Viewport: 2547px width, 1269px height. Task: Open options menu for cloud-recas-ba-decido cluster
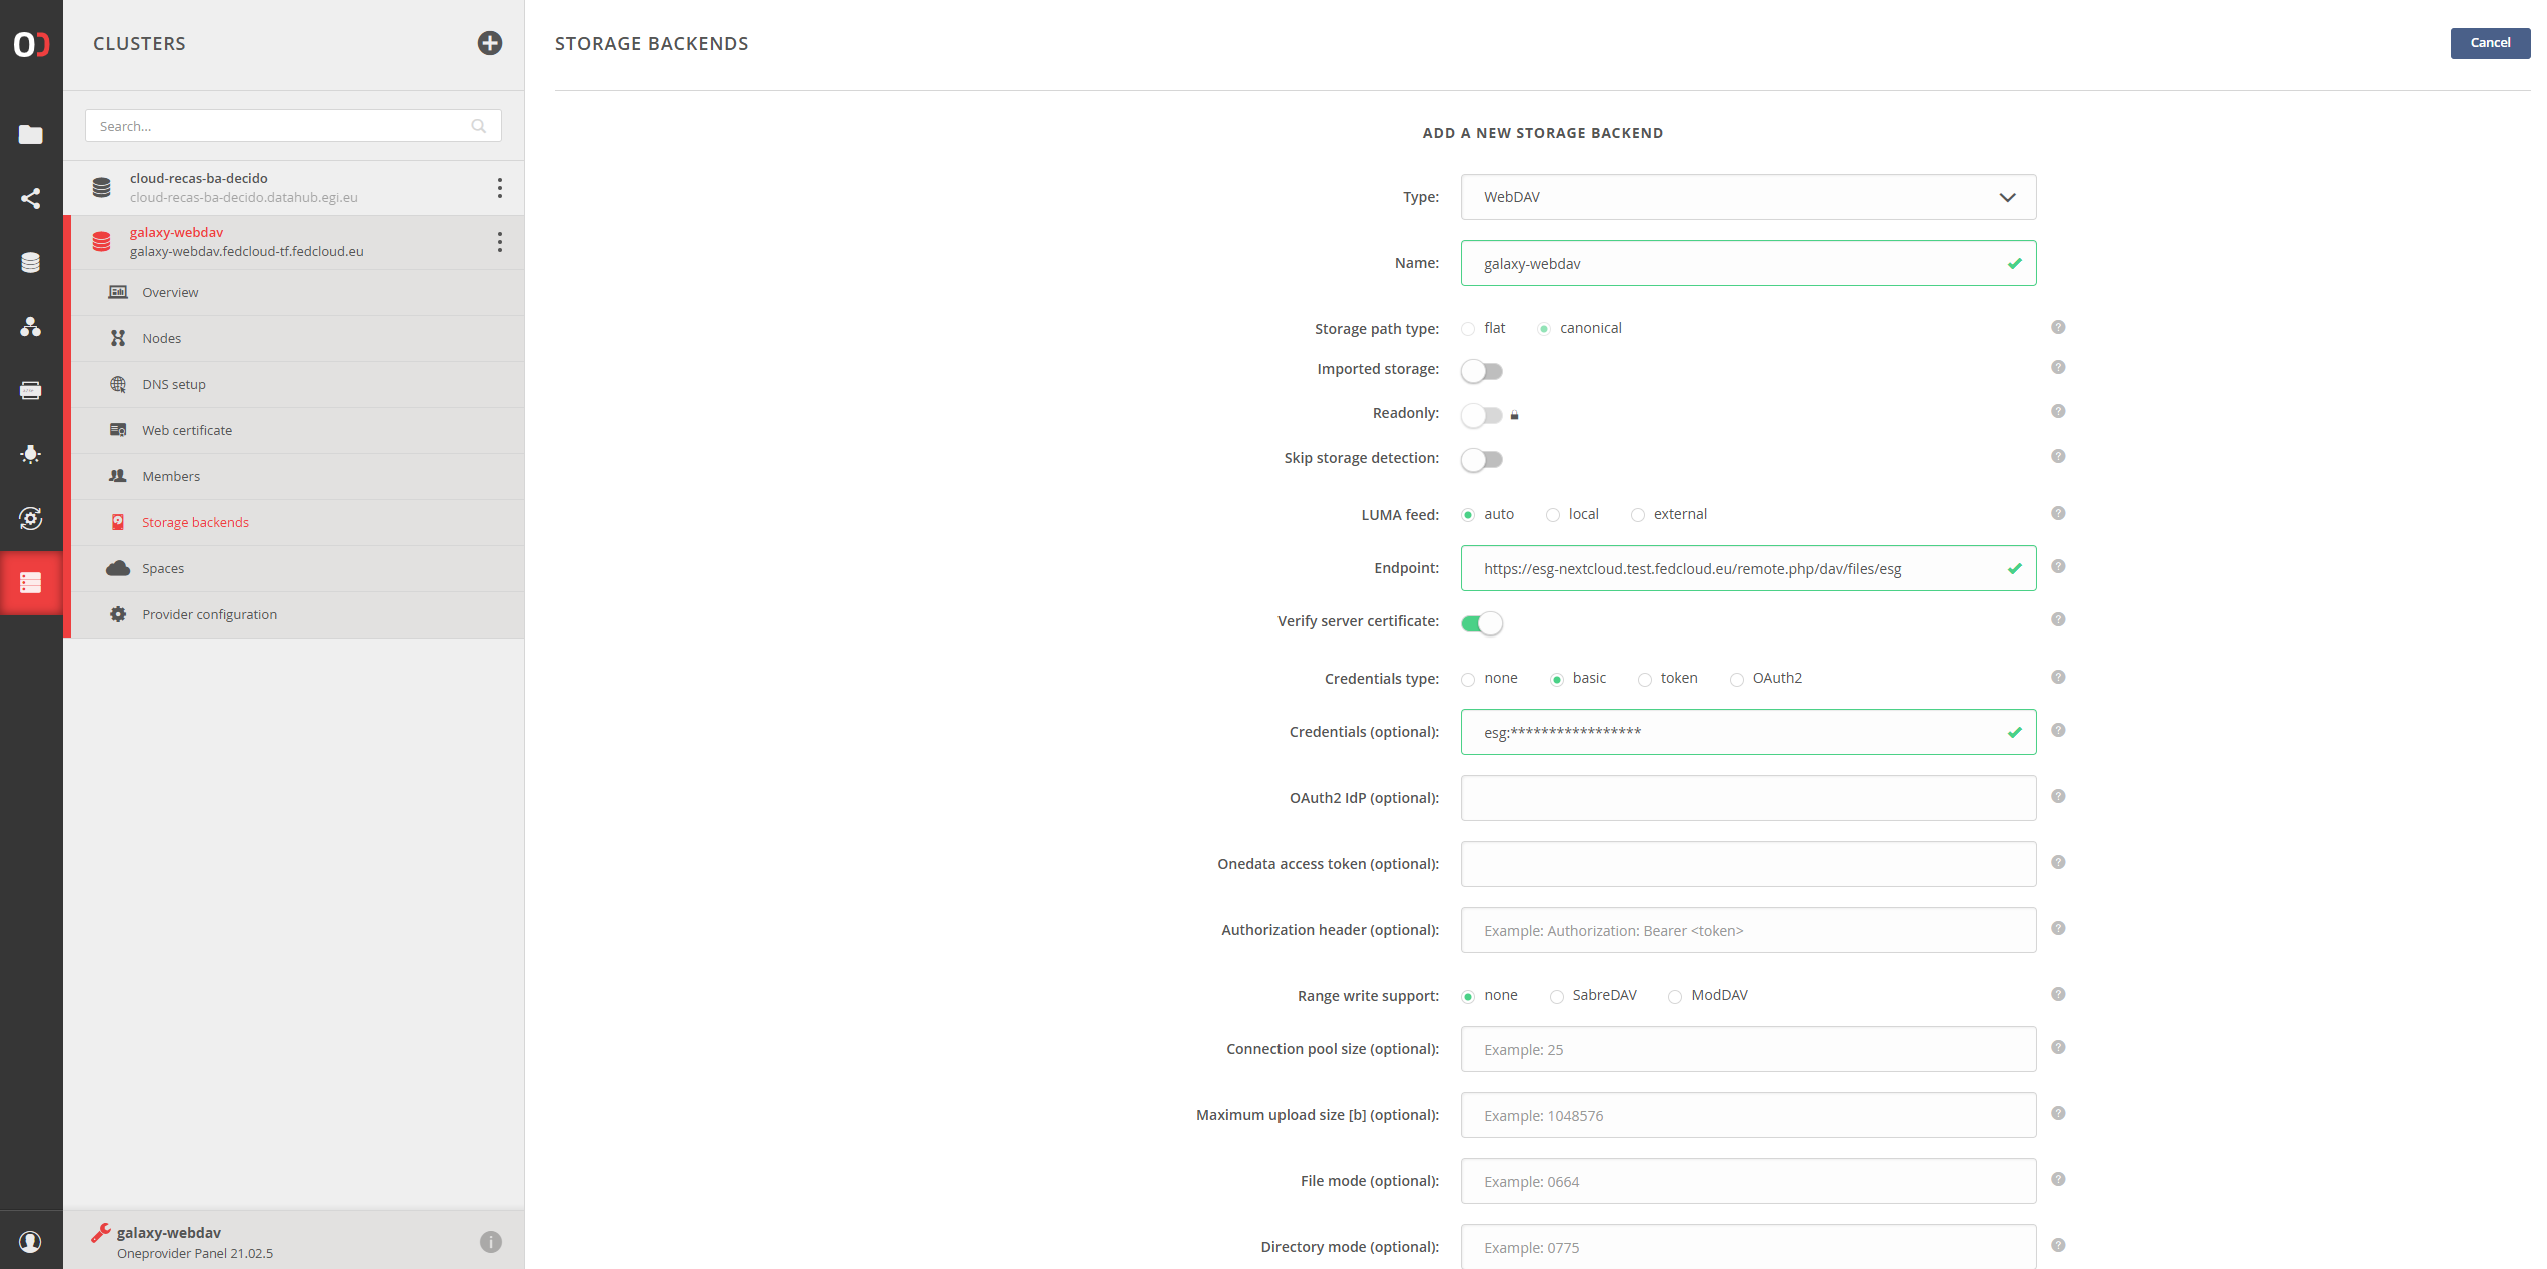click(x=499, y=188)
